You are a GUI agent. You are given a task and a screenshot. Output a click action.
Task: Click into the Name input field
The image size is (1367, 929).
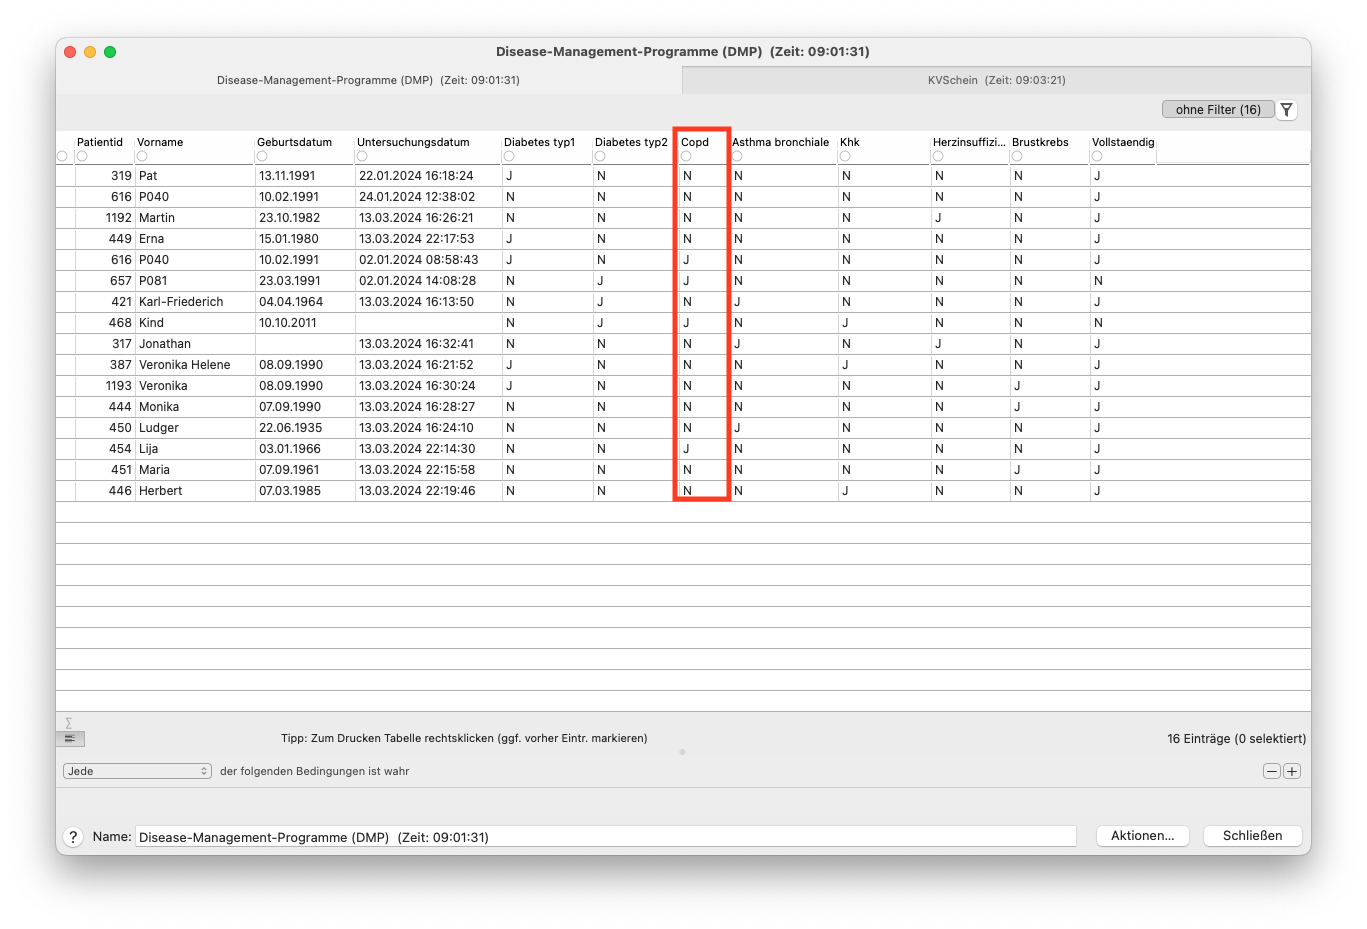(x=606, y=837)
